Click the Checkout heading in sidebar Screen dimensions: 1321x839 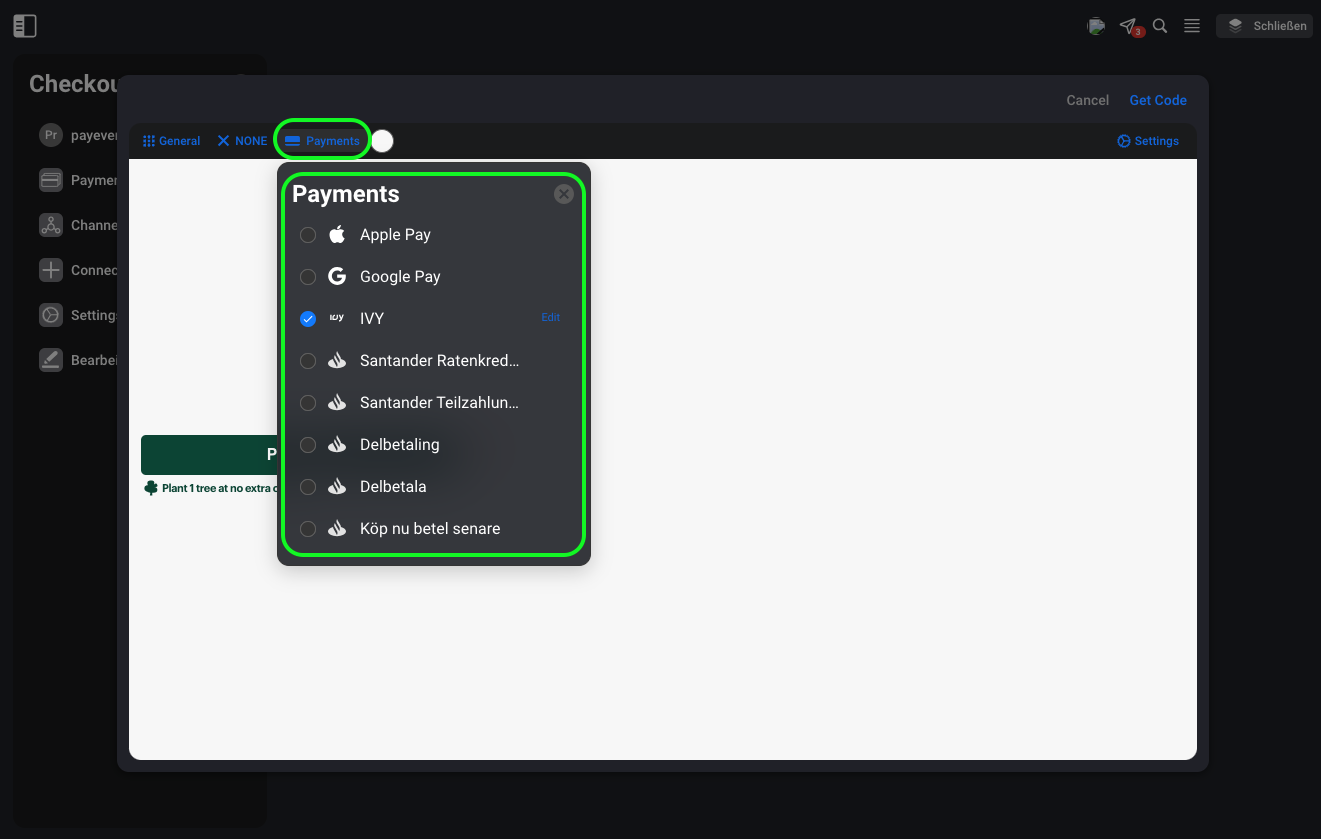(x=75, y=84)
